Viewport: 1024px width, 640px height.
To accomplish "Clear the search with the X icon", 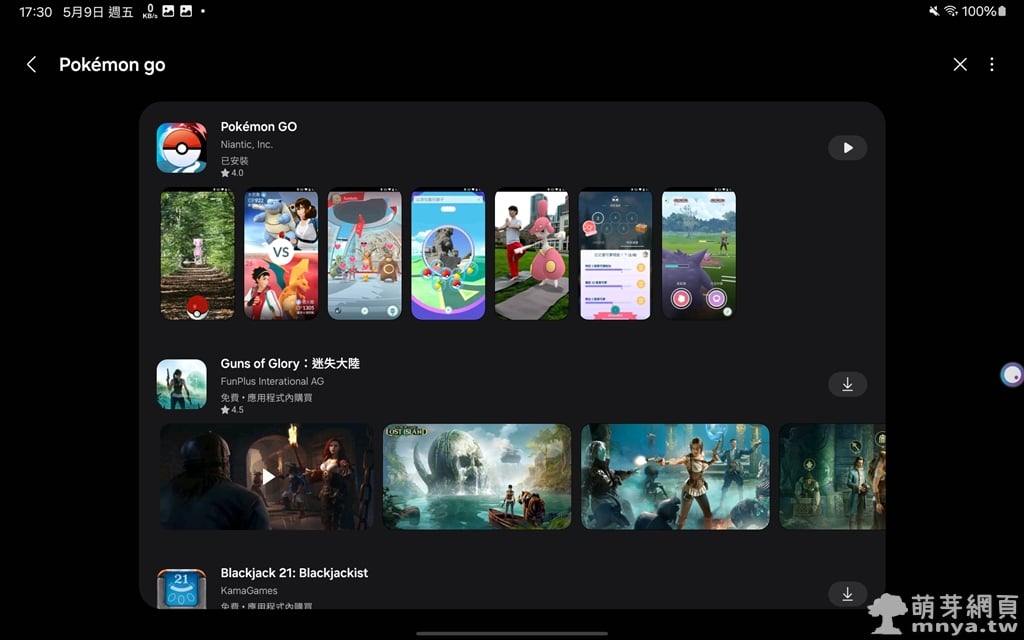I will (960, 65).
